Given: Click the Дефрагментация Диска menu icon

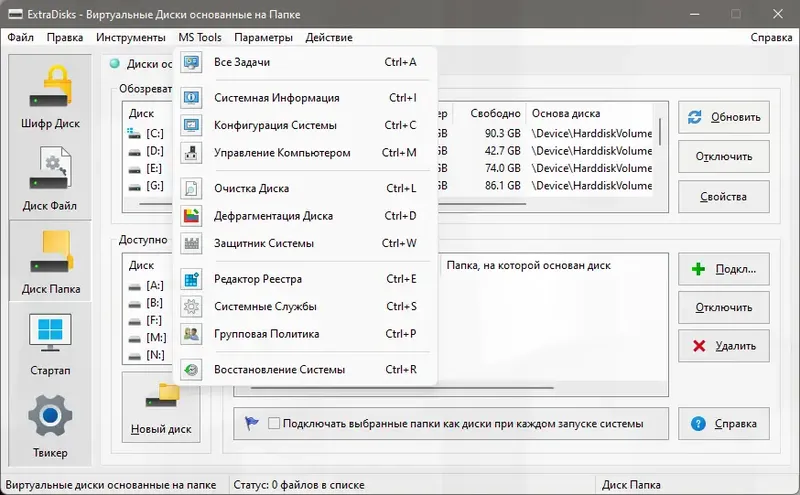Looking at the screenshot, I should [x=191, y=216].
